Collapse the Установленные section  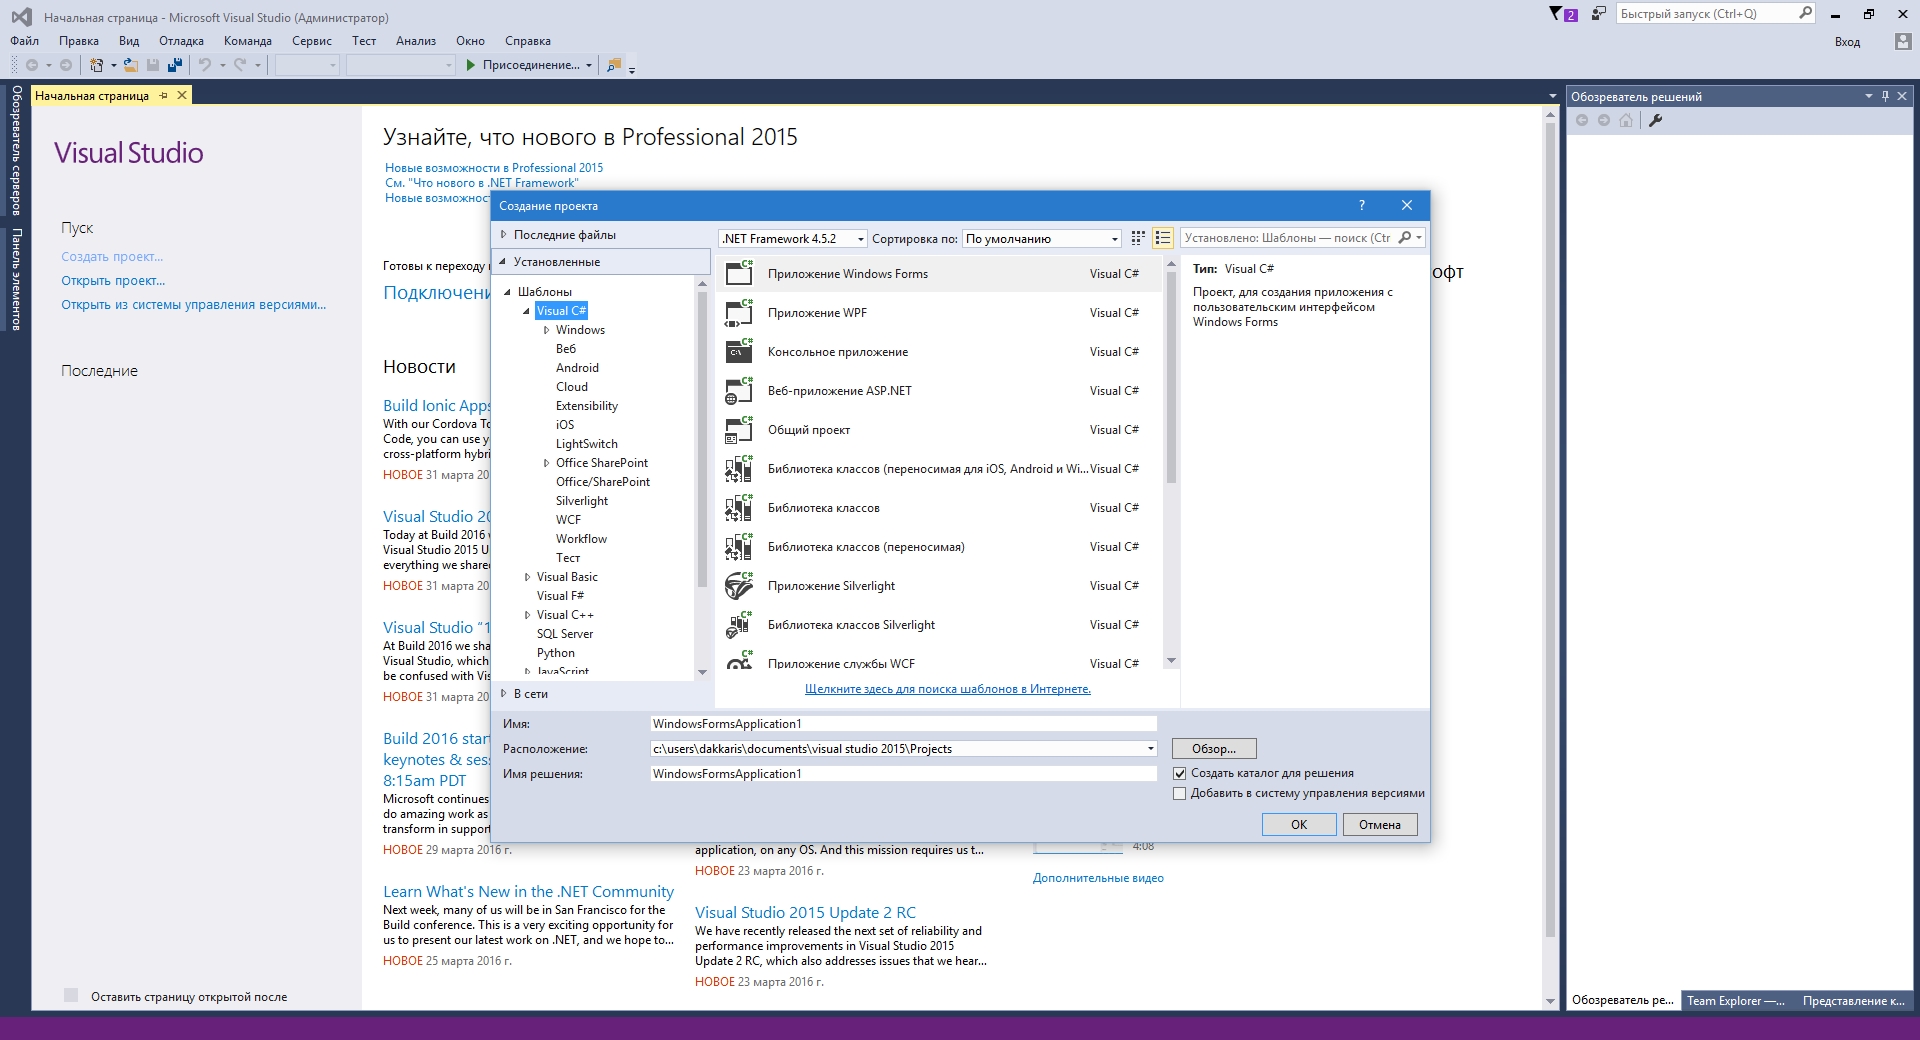click(503, 262)
